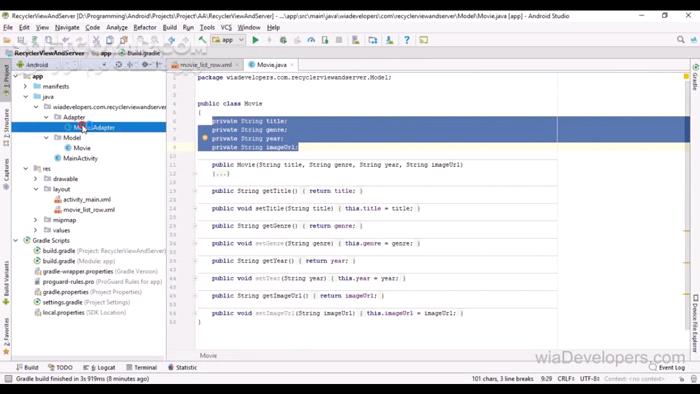Image resolution: width=700 pixels, height=394 pixels.
Task: Toggle the Gradle side tab on right
Action: (695, 77)
